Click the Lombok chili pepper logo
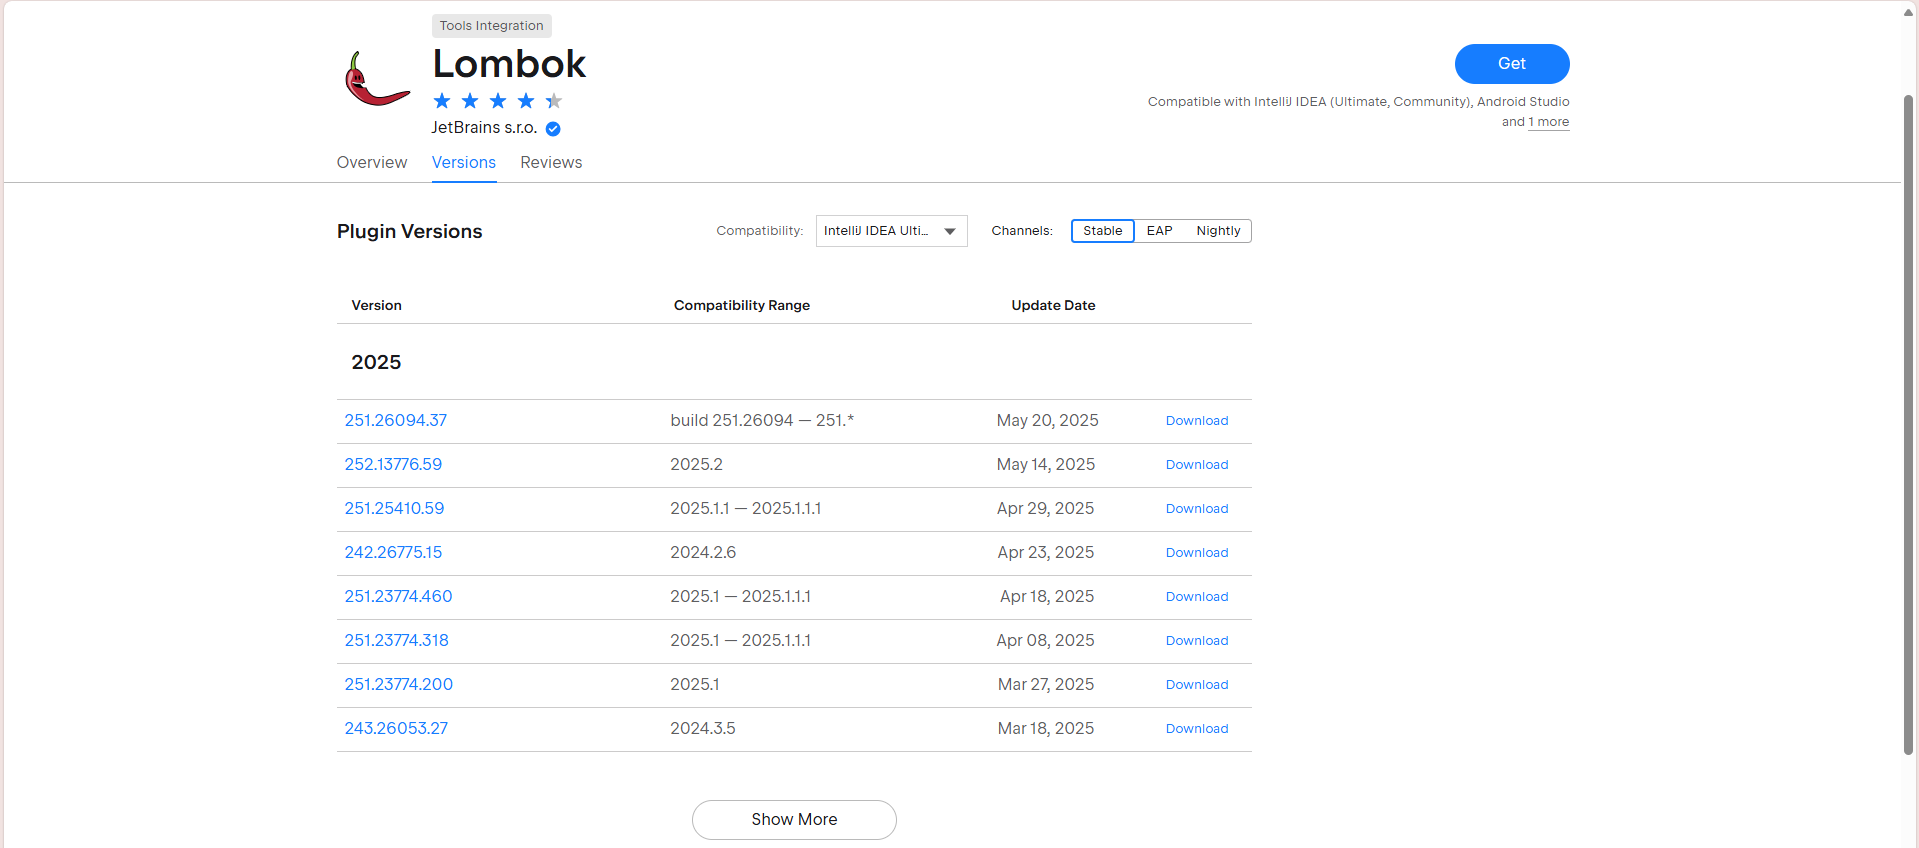Screen dimensions: 1919x848 (377, 79)
